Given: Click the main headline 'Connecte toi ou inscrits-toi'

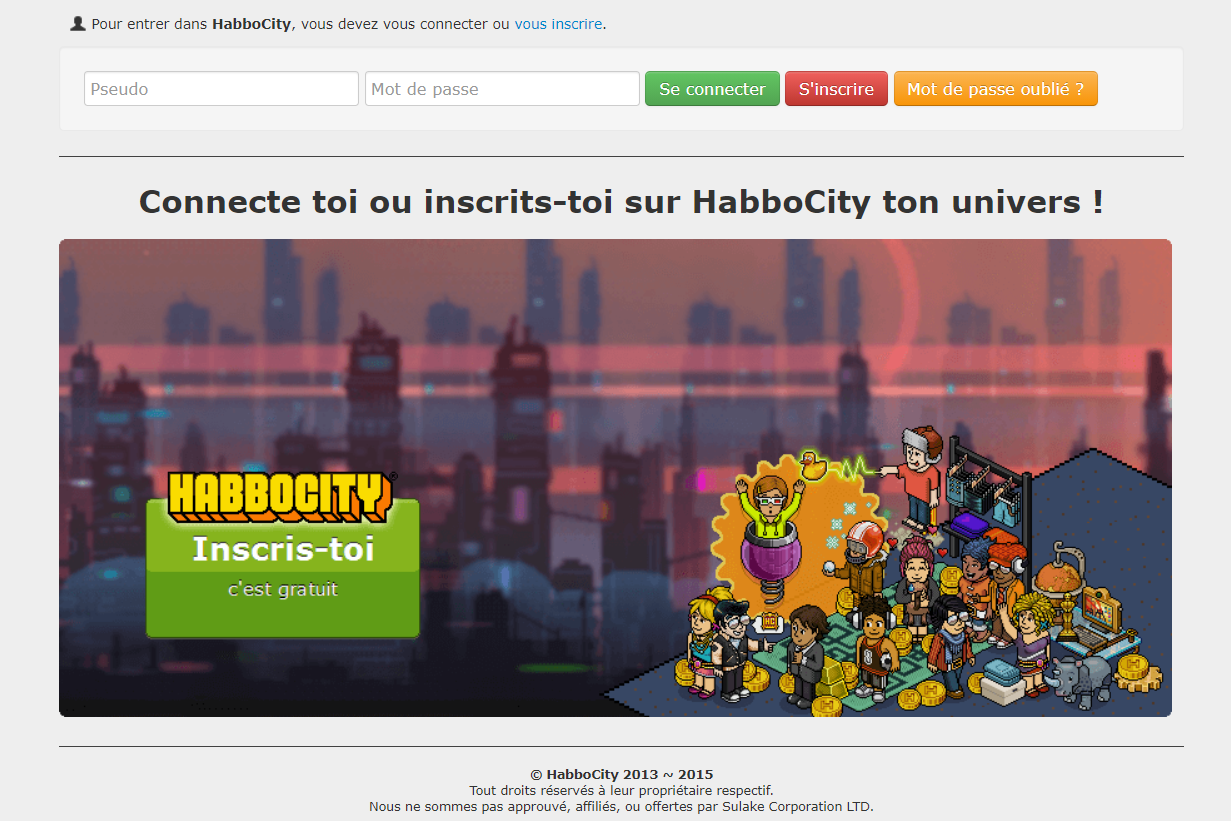Looking at the screenshot, I should pos(621,202).
